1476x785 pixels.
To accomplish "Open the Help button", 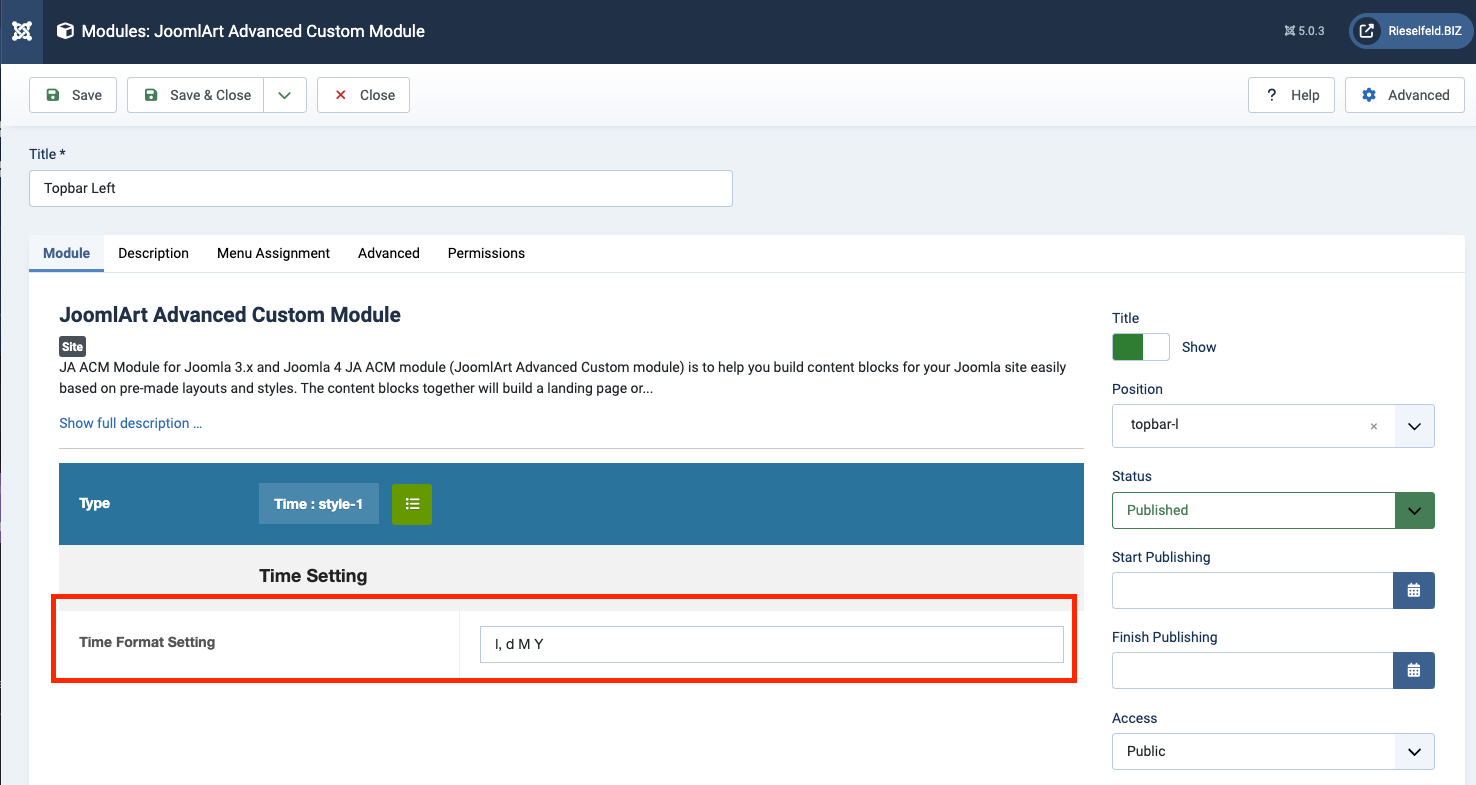I will point(1291,95).
